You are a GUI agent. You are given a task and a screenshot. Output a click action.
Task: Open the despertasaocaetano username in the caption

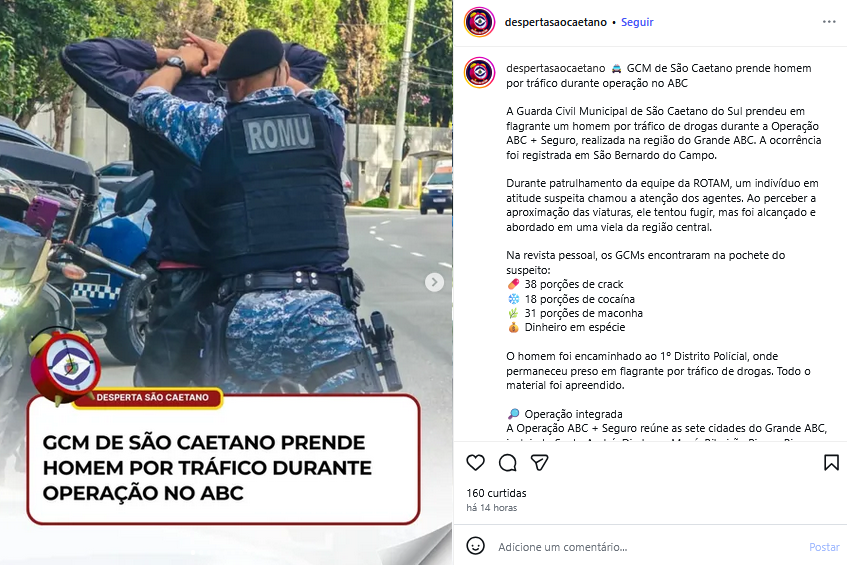[x=555, y=68]
